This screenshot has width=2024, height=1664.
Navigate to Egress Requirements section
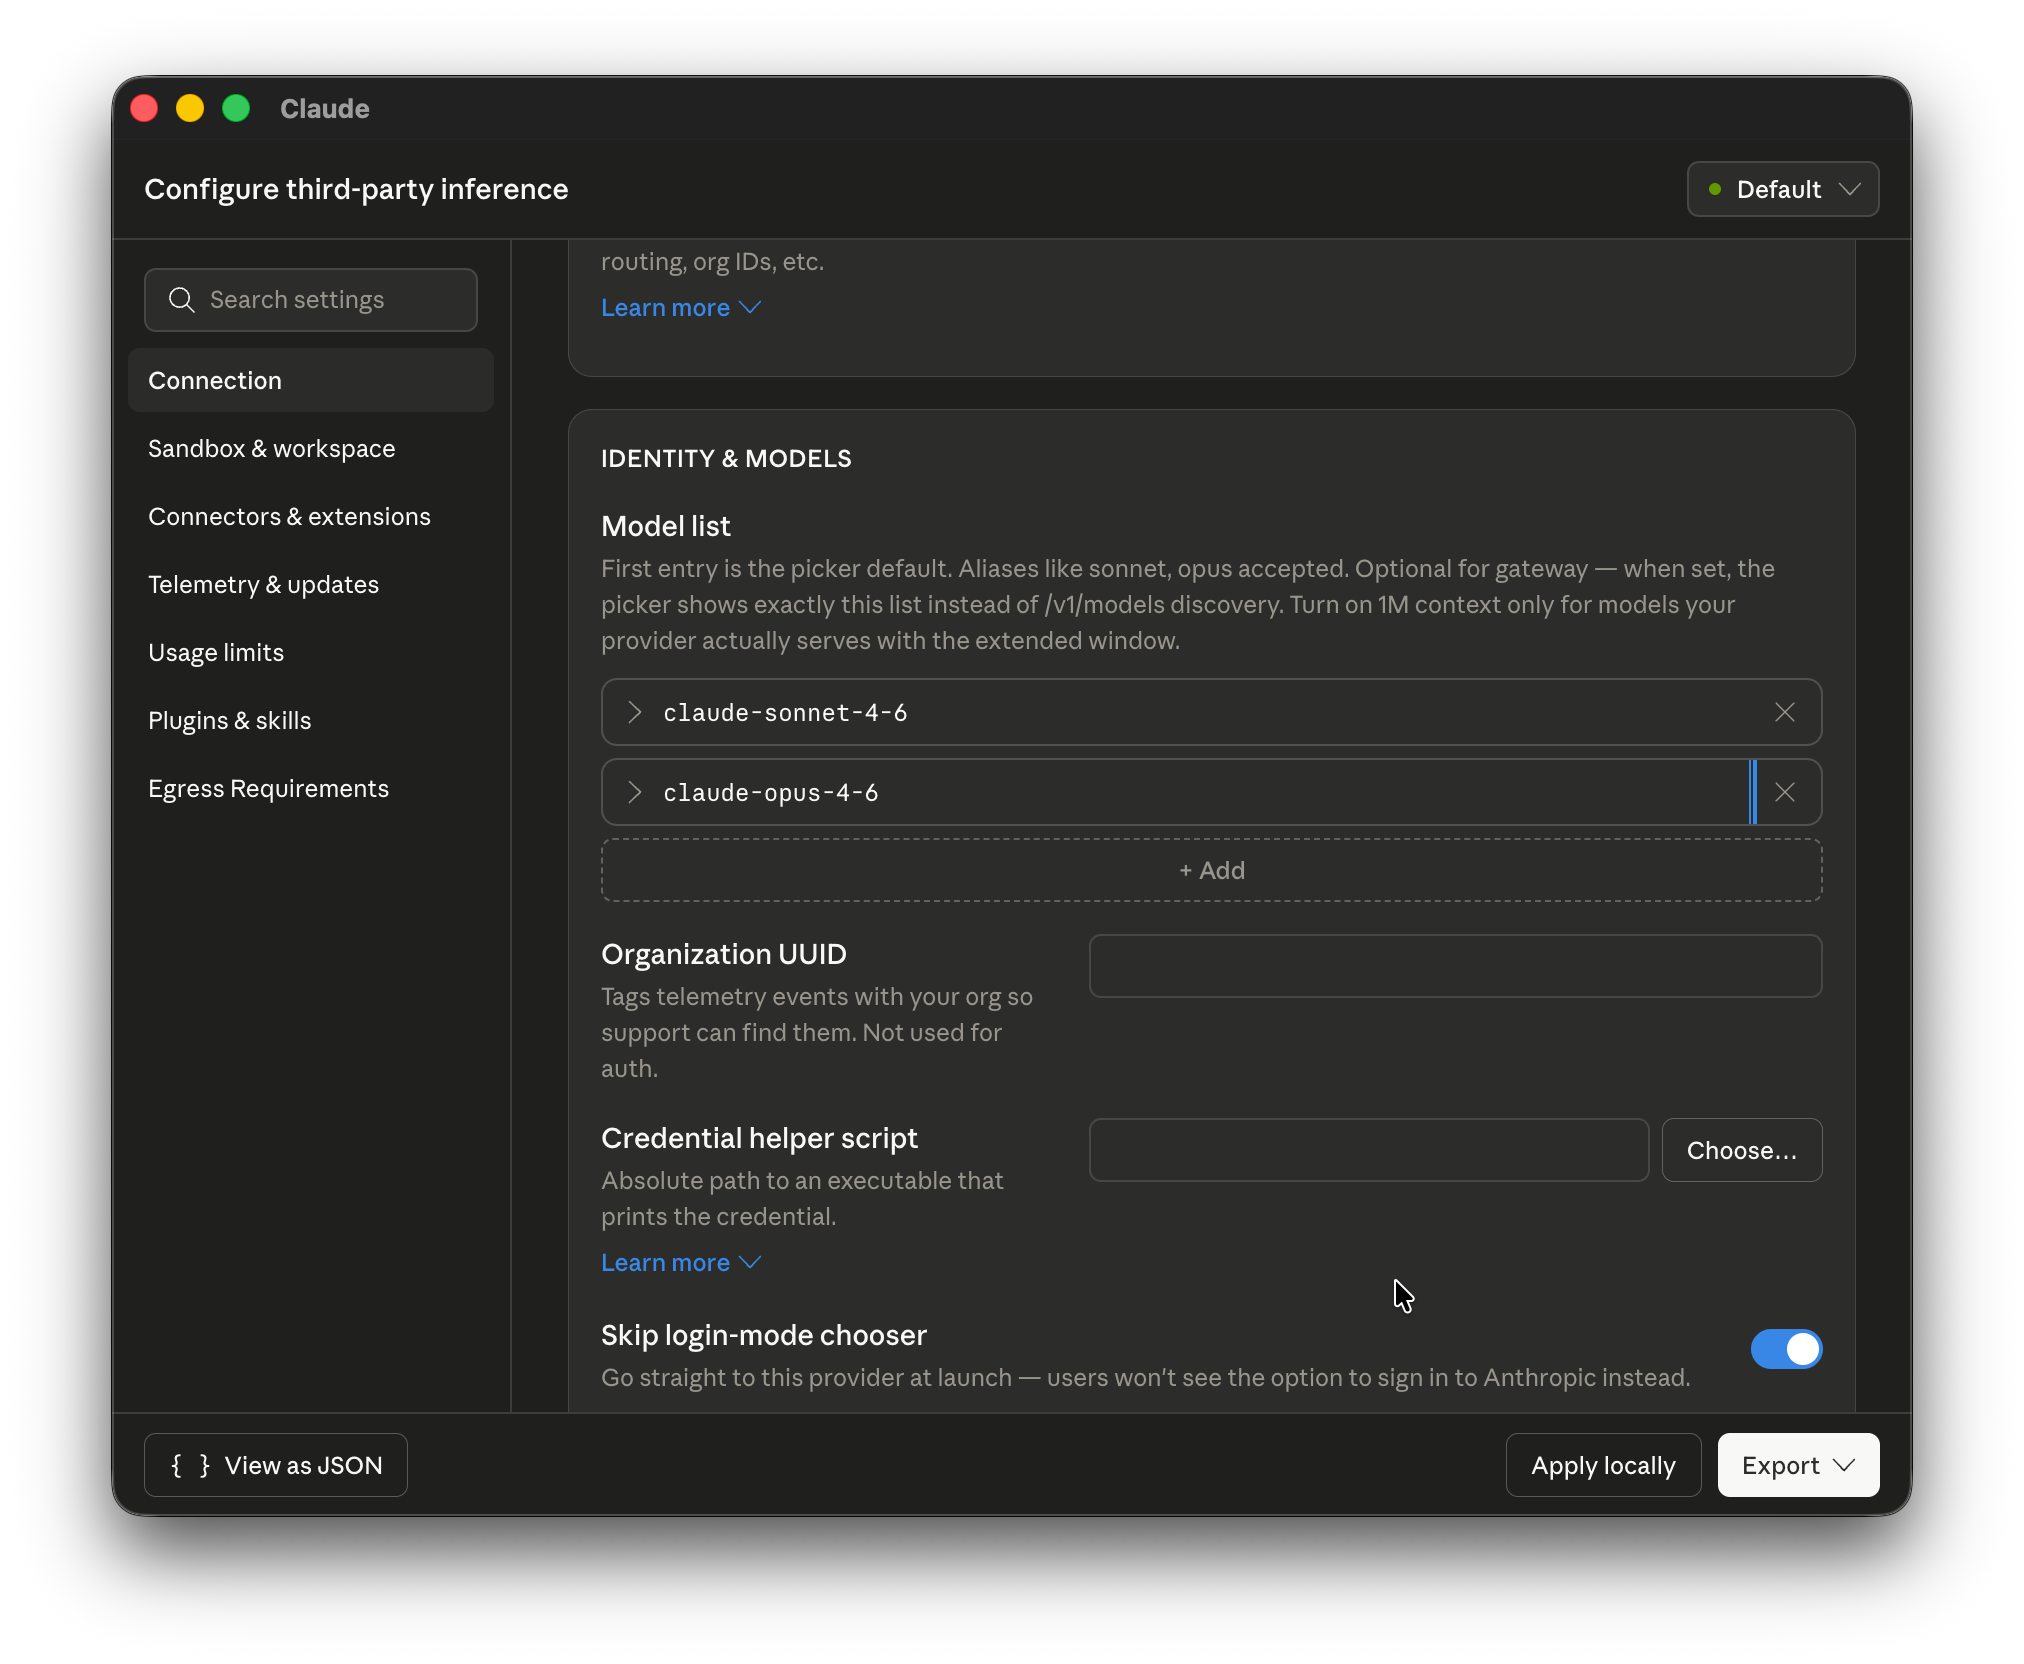point(311,788)
